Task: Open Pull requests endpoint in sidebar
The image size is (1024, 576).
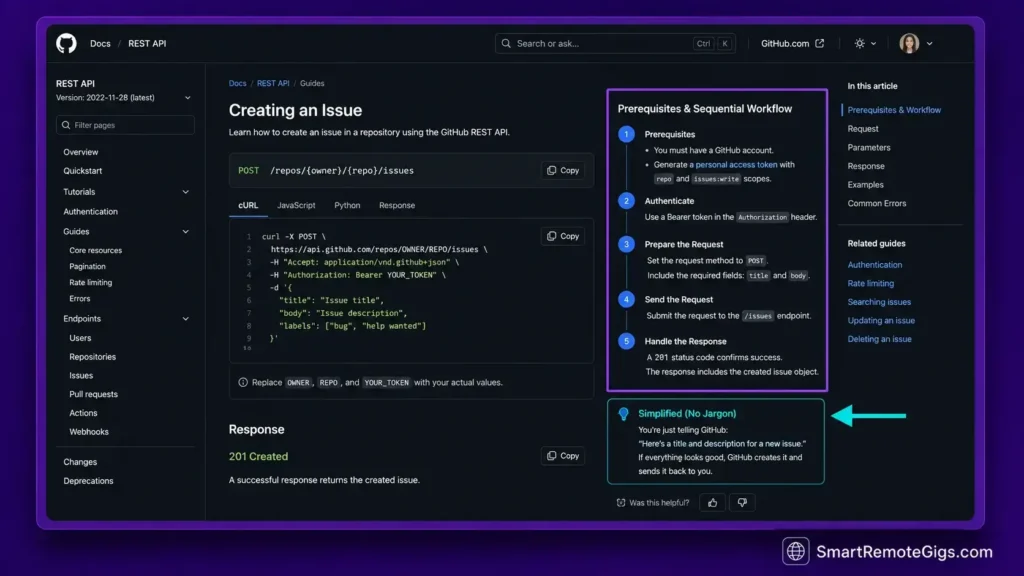Action: tap(93, 394)
